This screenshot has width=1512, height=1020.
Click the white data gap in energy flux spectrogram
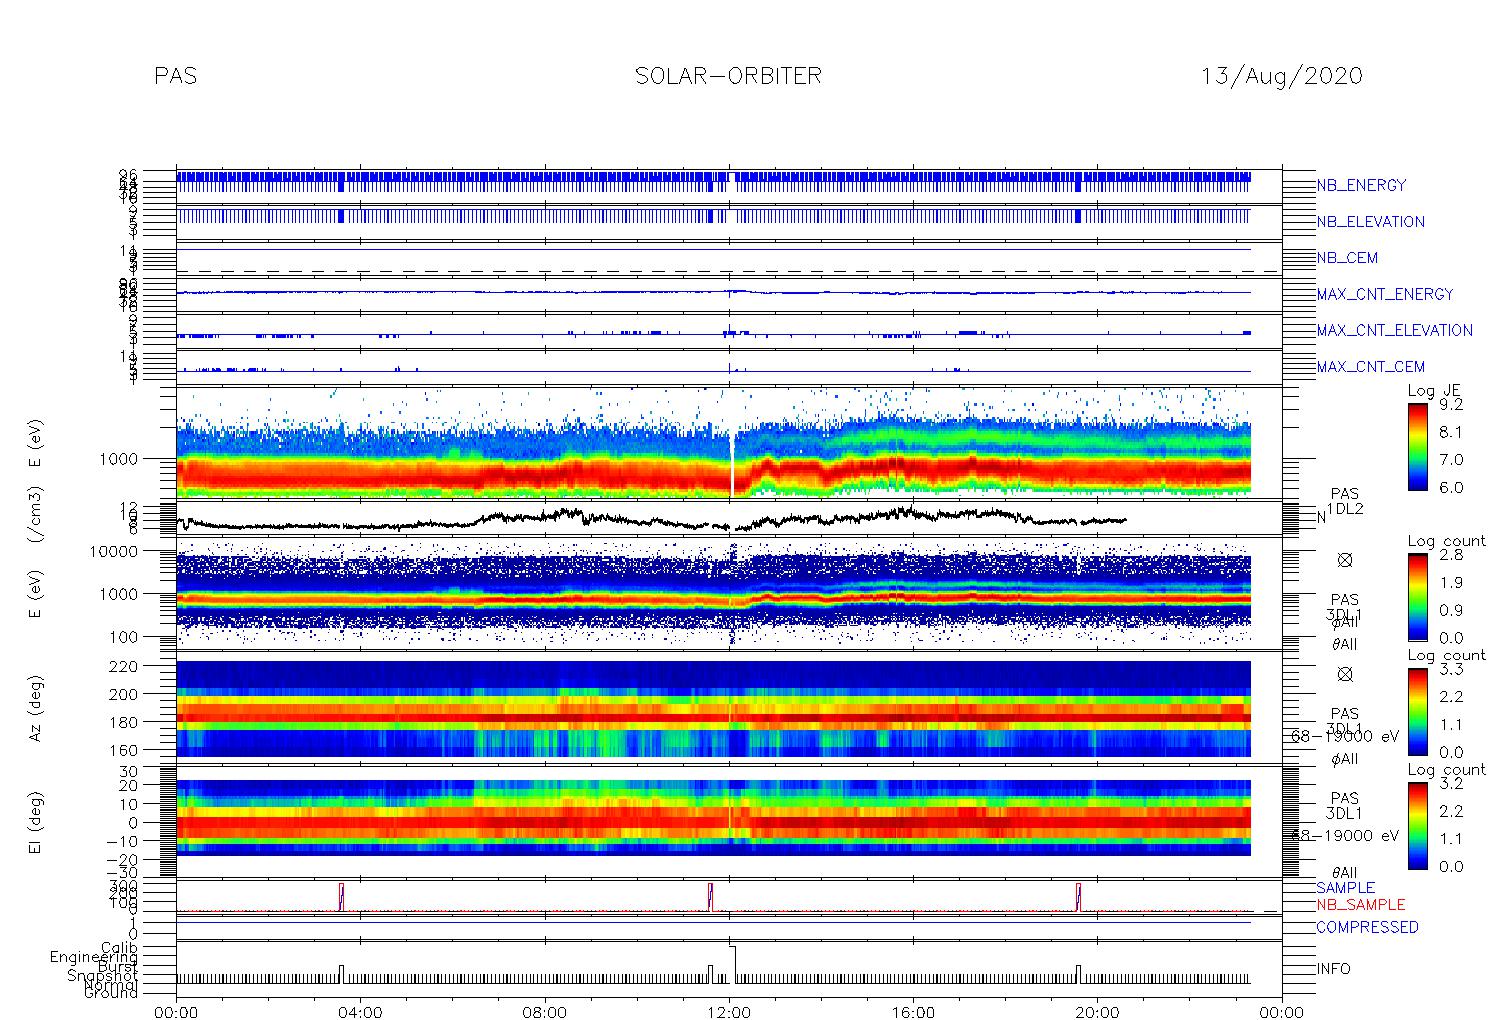pos(733,465)
